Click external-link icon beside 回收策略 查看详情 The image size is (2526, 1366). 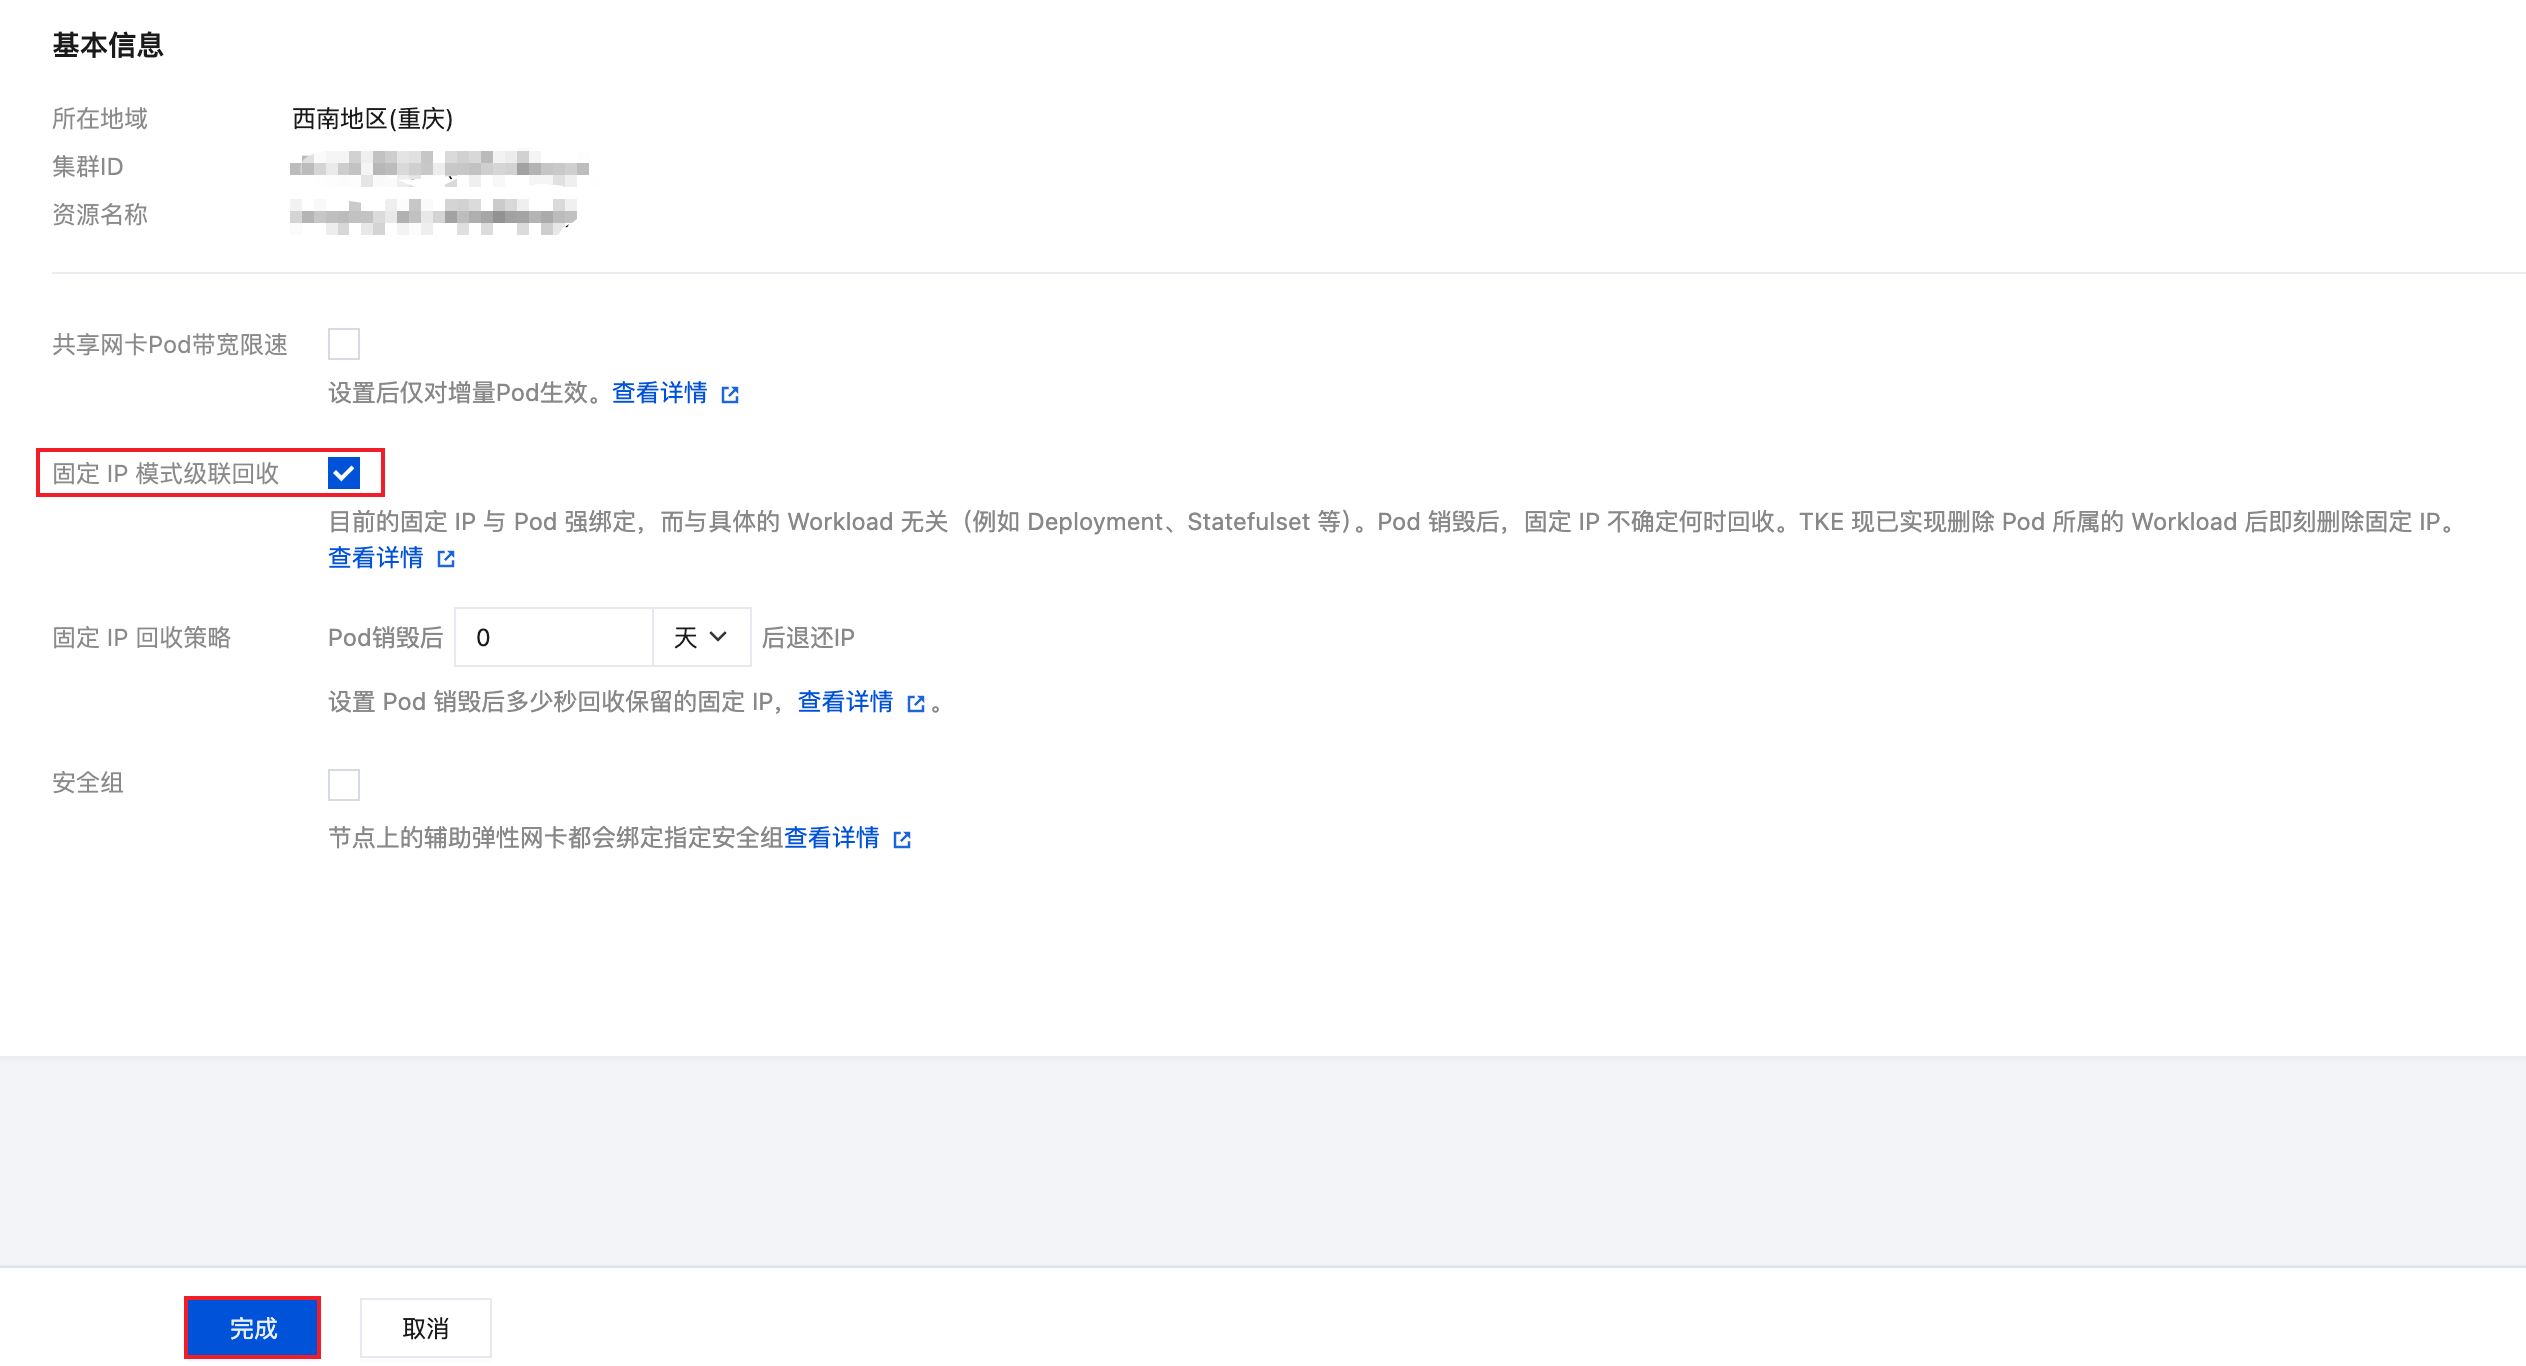tap(915, 704)
